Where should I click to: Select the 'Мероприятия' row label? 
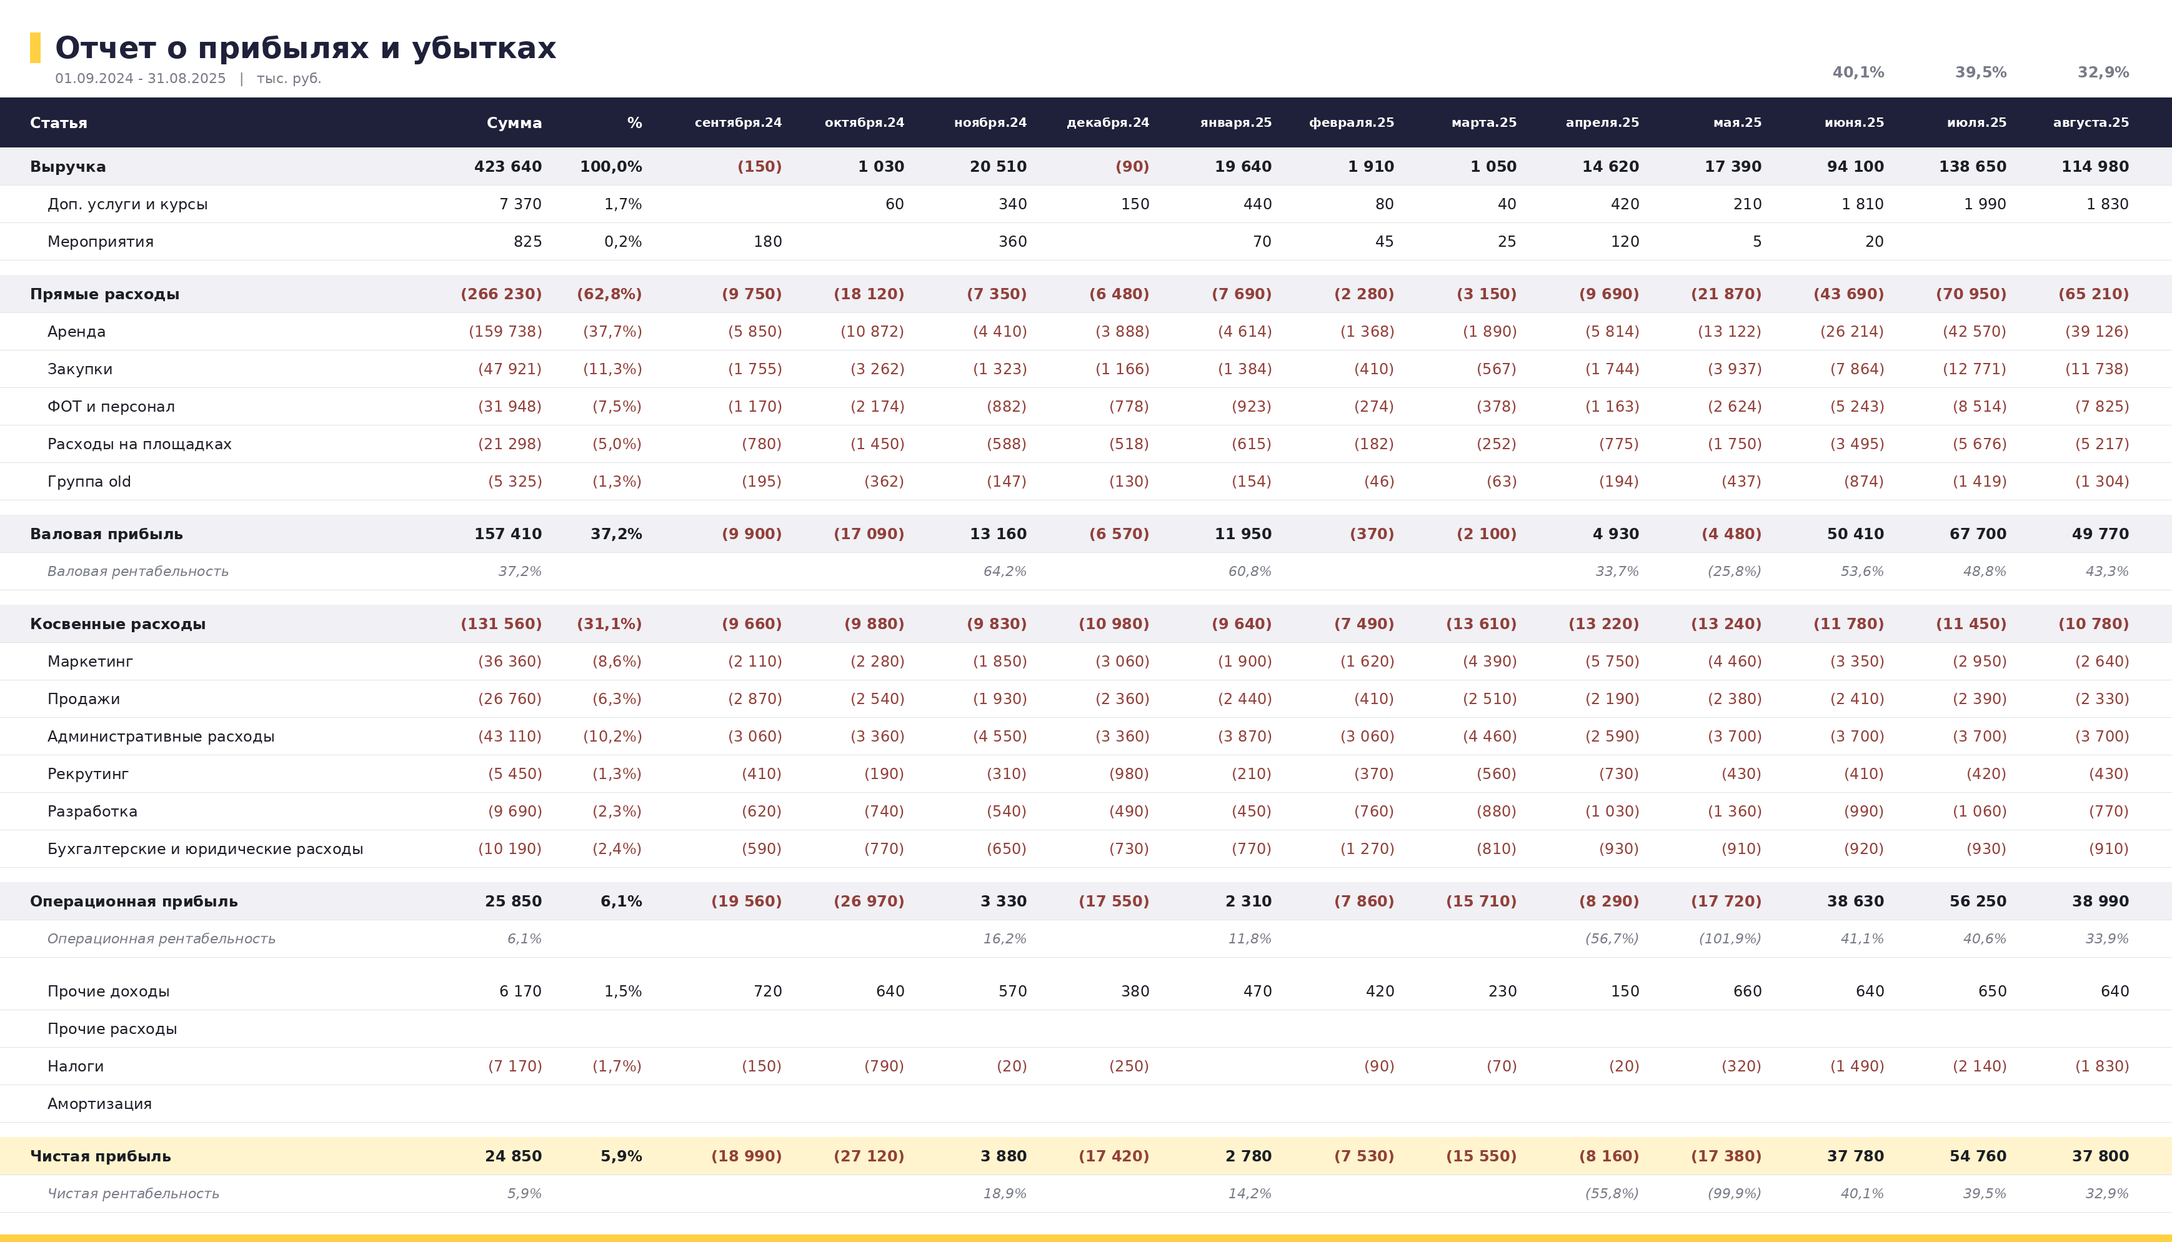point(101,242)
